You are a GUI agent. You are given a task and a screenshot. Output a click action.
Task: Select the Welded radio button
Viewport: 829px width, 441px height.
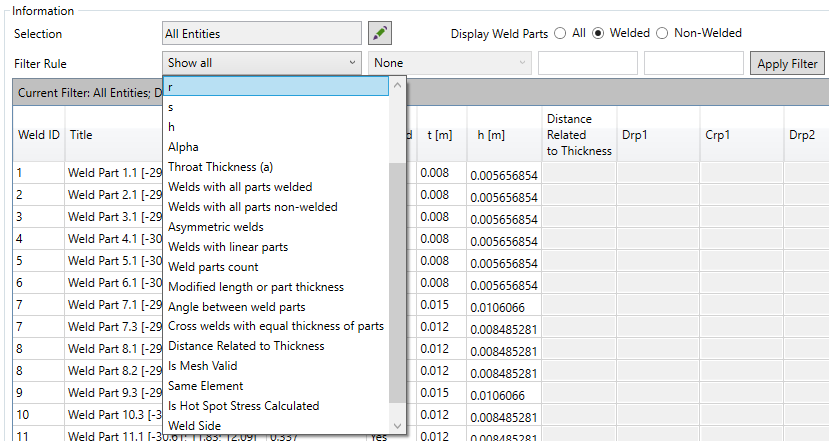599,33
